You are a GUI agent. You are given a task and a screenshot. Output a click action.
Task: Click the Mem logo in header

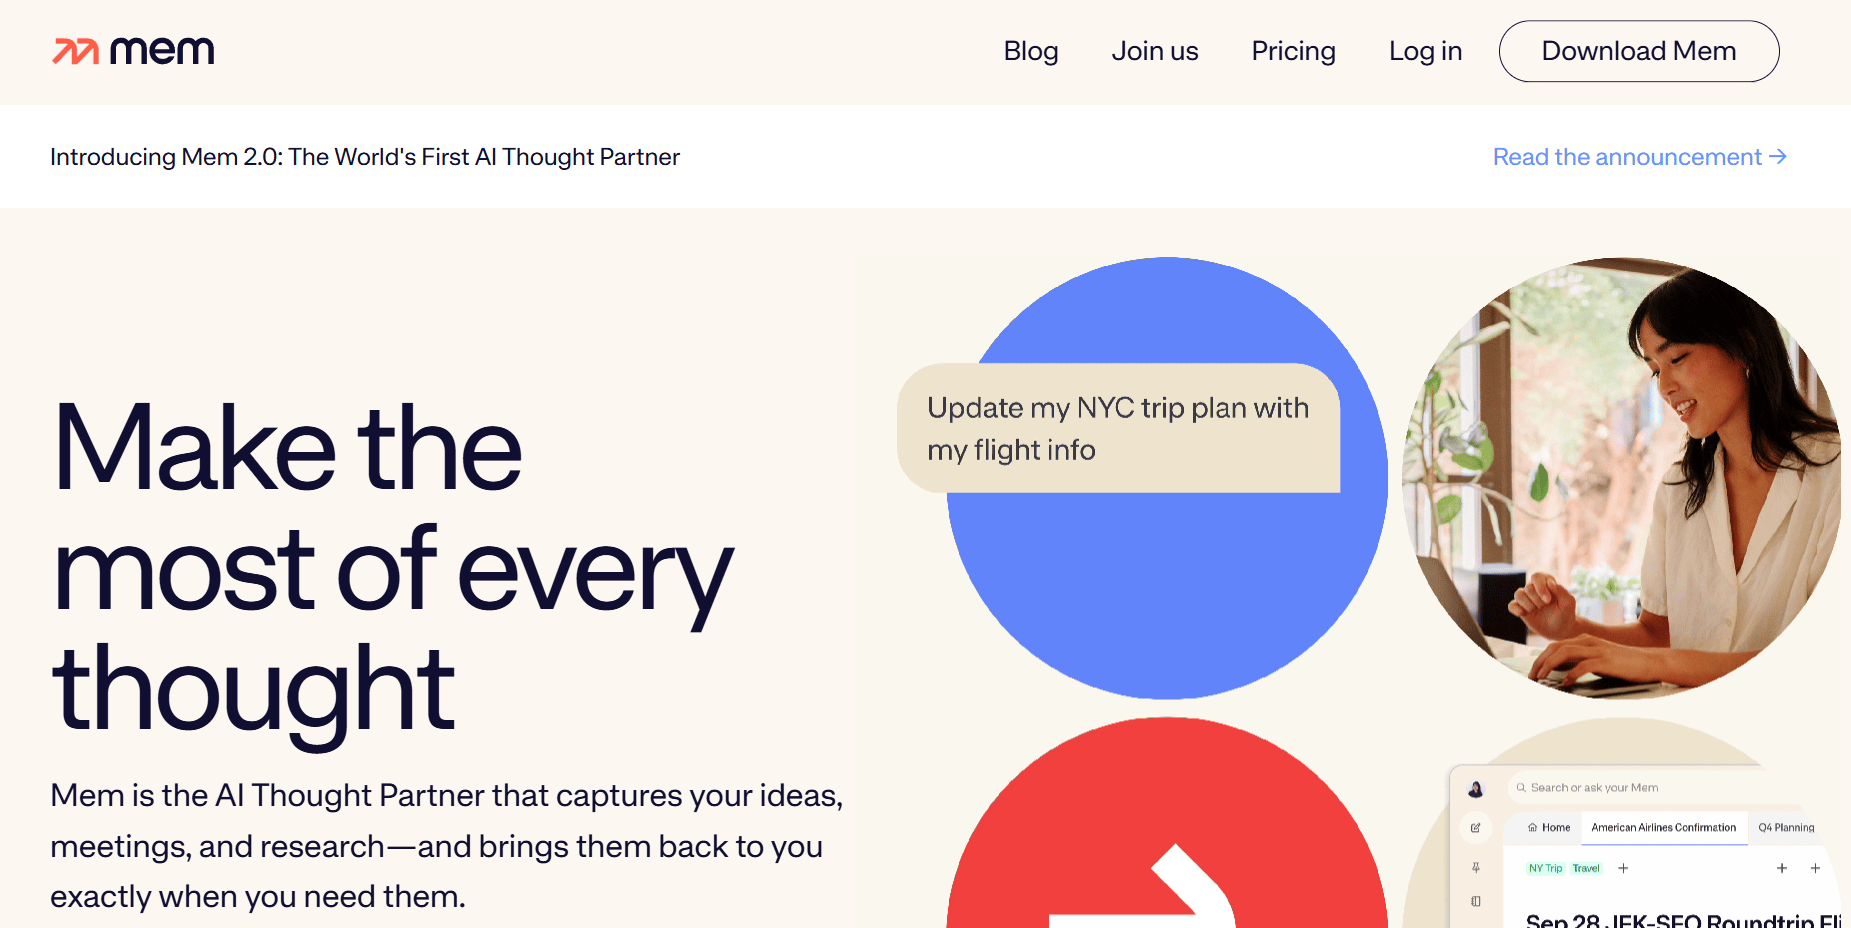coord(133,51)
